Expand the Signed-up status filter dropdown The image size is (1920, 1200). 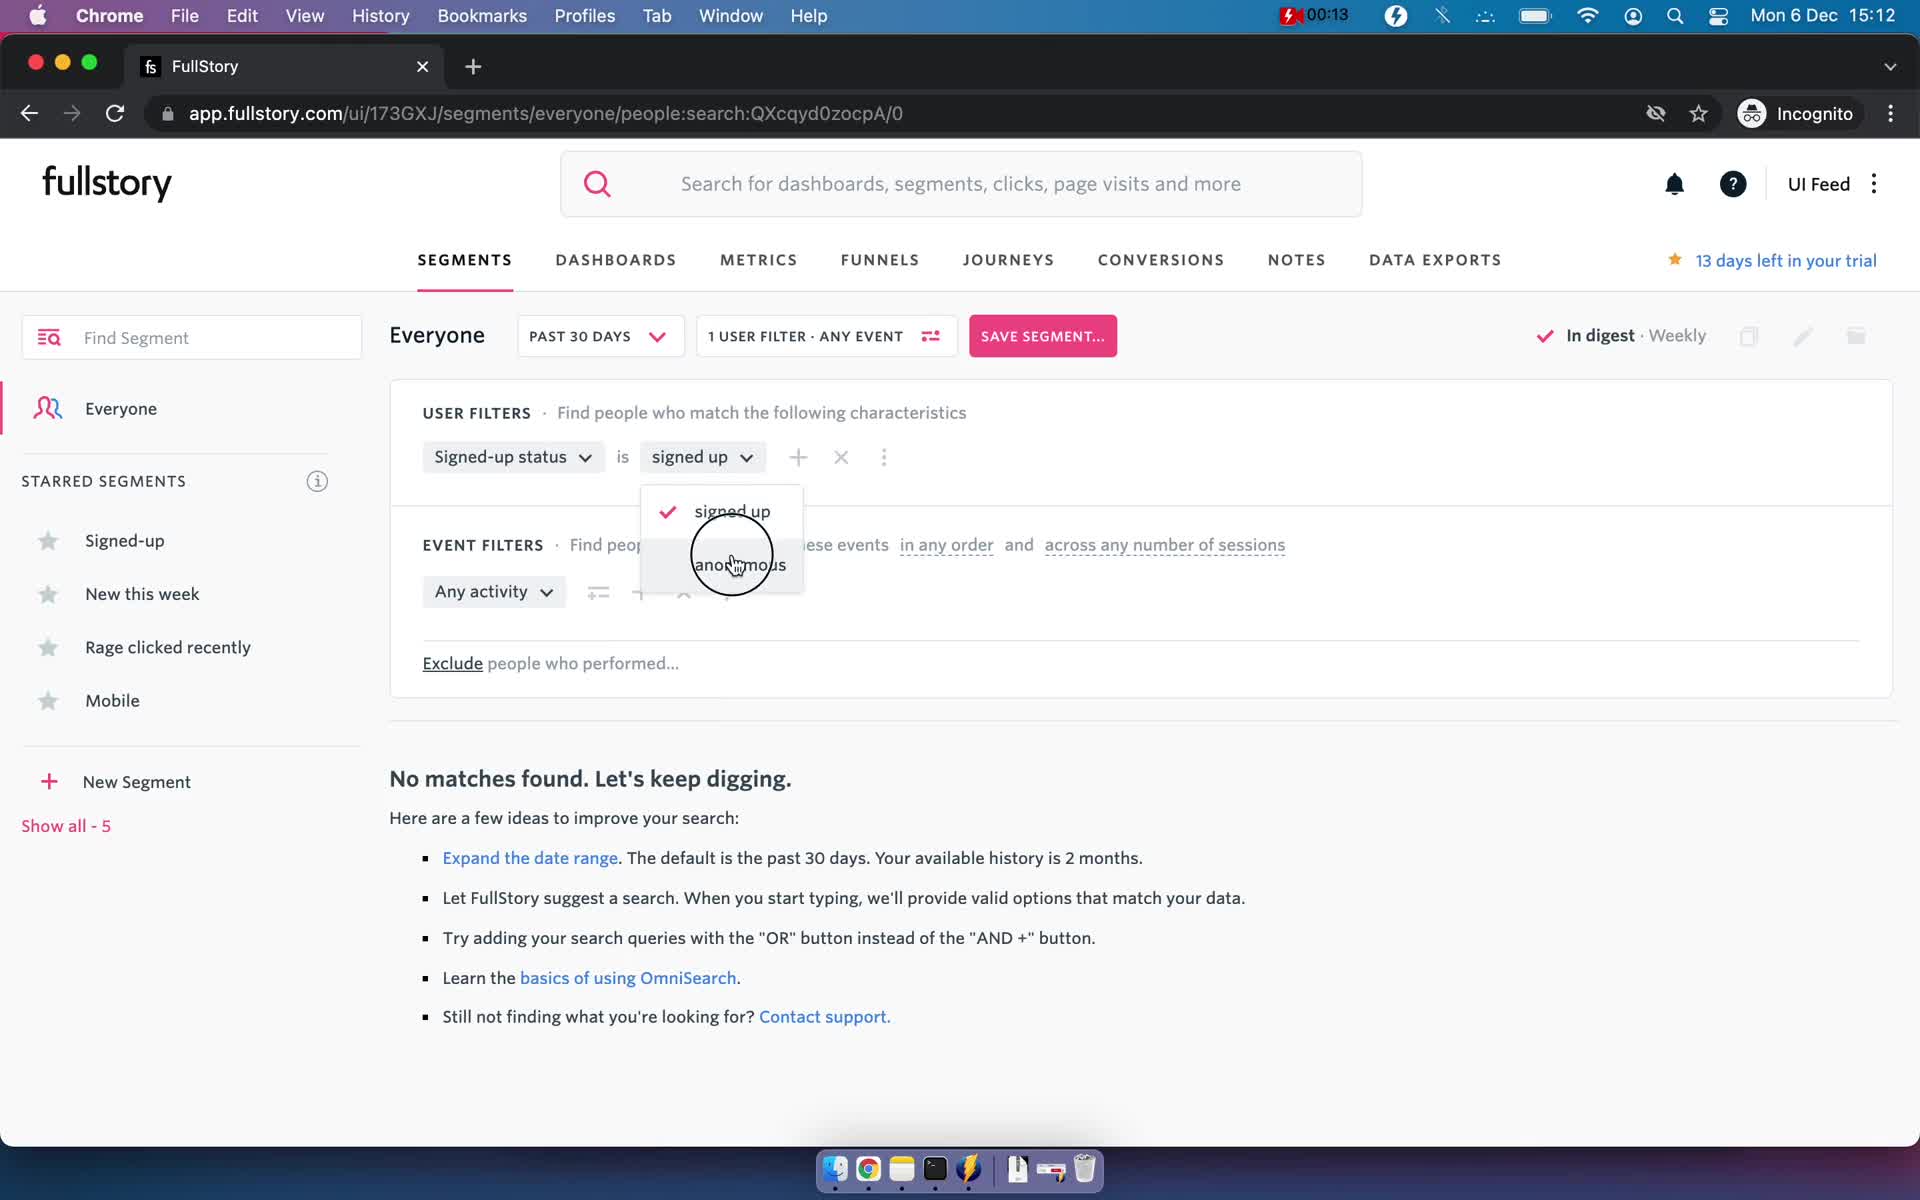[x=511, y=456]
